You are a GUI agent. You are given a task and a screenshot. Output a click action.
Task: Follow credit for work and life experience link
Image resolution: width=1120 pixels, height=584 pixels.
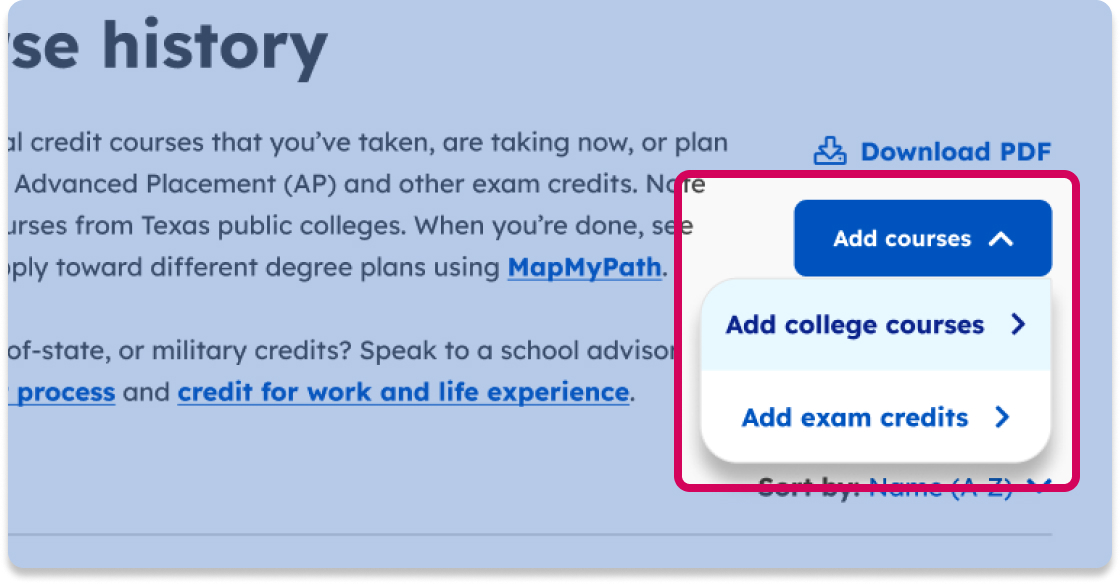tap(403, 392)
